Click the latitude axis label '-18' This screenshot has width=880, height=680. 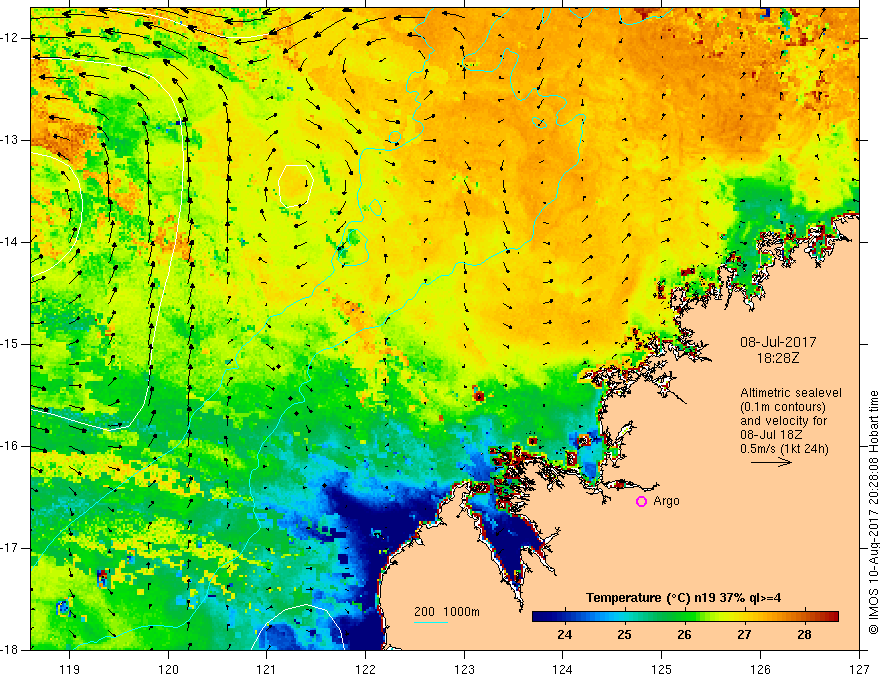coord(11,650)
